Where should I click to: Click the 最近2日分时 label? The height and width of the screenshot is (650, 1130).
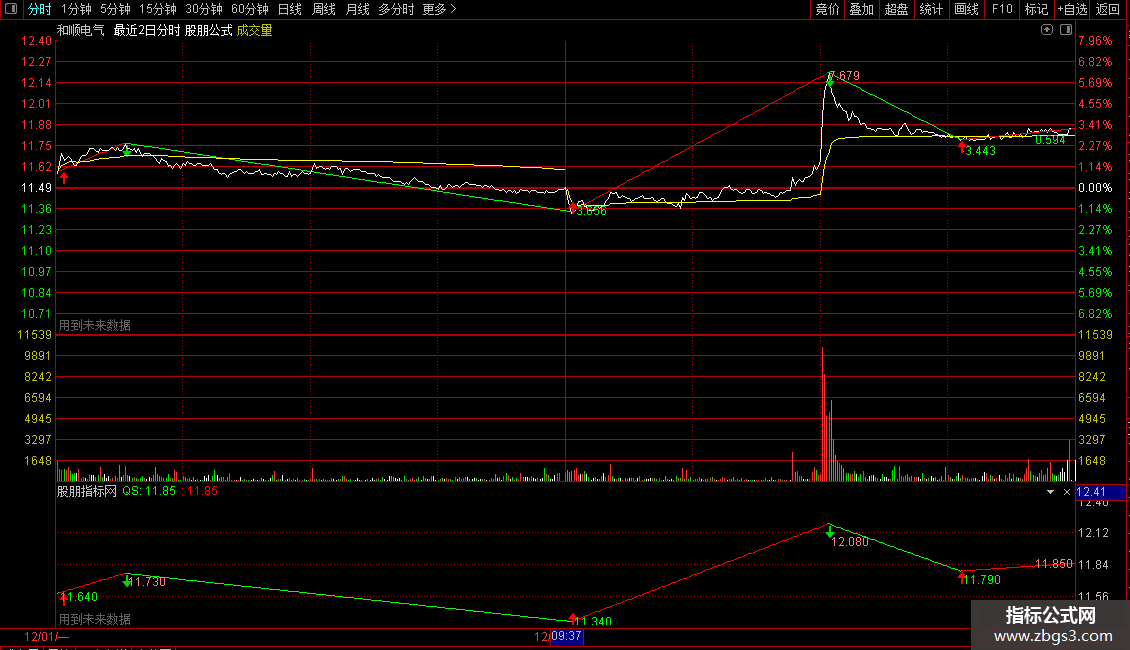146,30
